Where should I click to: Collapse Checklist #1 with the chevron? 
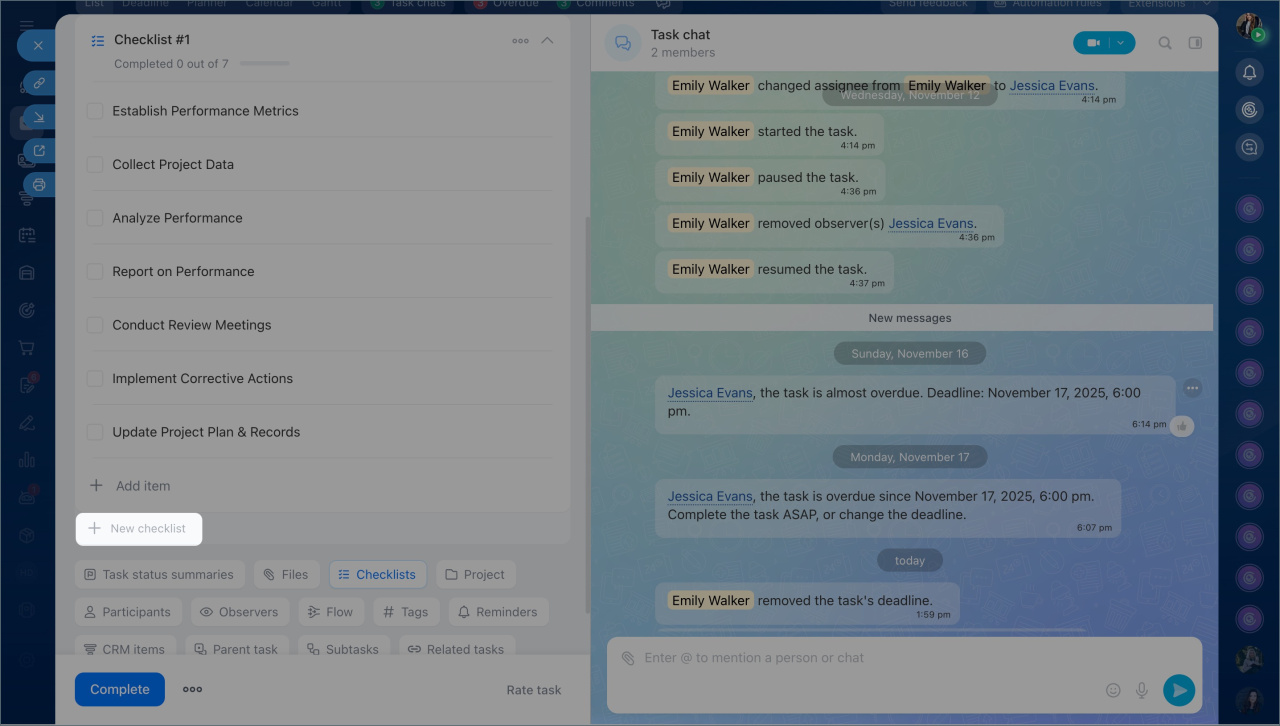coord(547,41)
